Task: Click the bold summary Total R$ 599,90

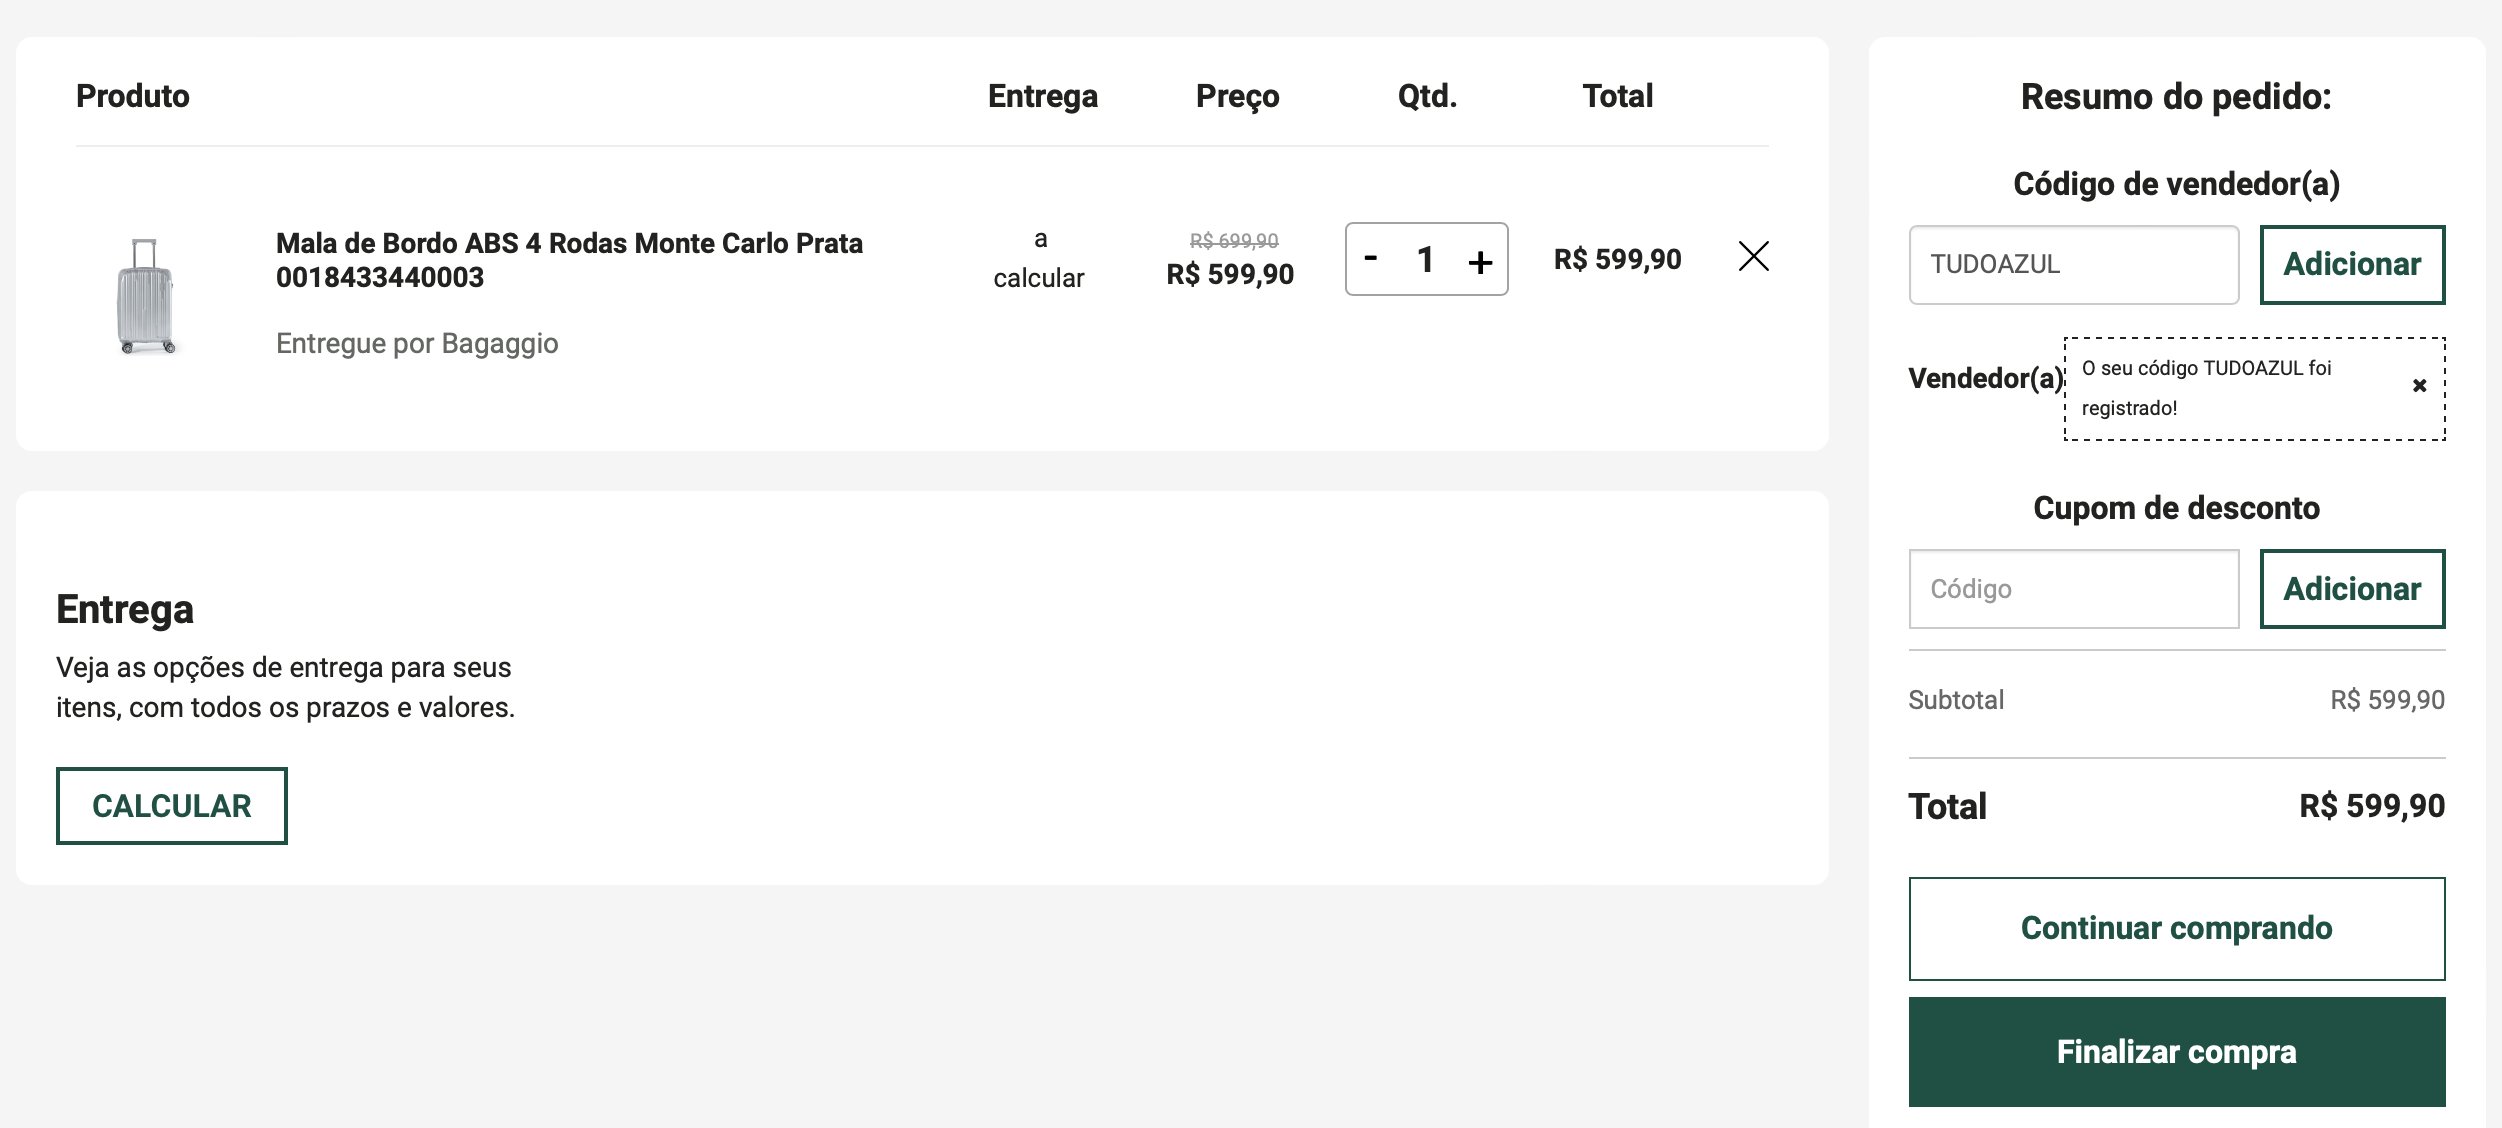Action: click(x=2371, y=806)
